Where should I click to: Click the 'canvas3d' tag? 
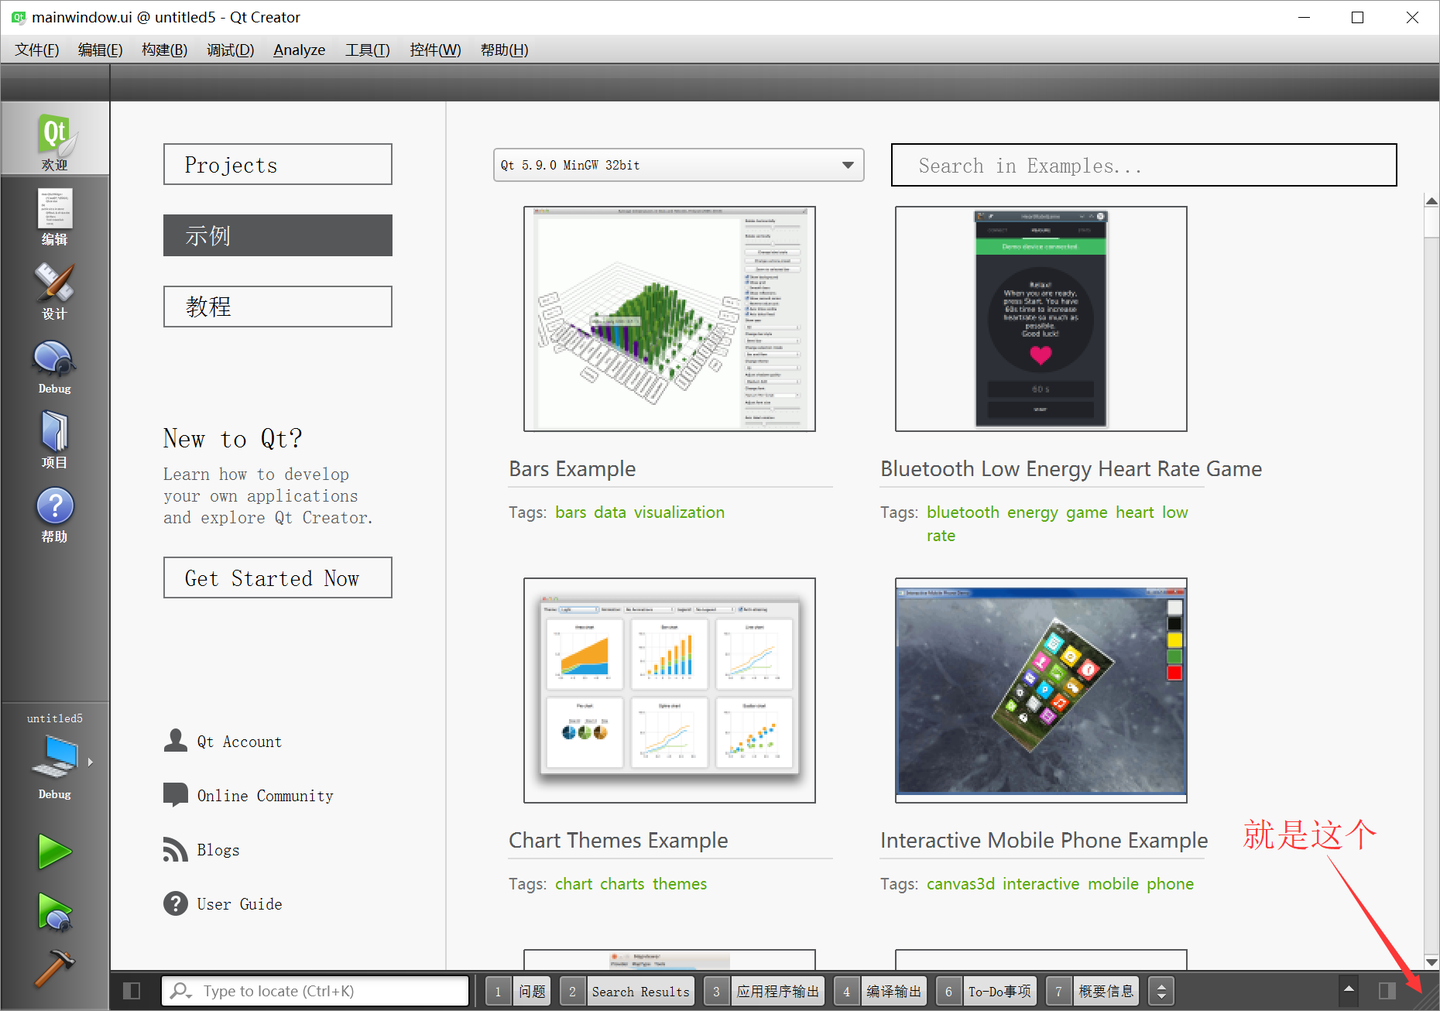click(961, 884)
